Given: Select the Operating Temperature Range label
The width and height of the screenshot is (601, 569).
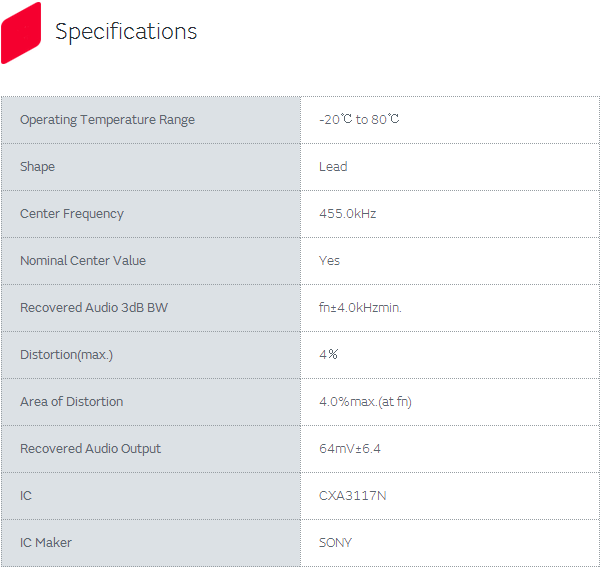Looking at the screenshot, I should pyautogui.click(x=107, y=120).
